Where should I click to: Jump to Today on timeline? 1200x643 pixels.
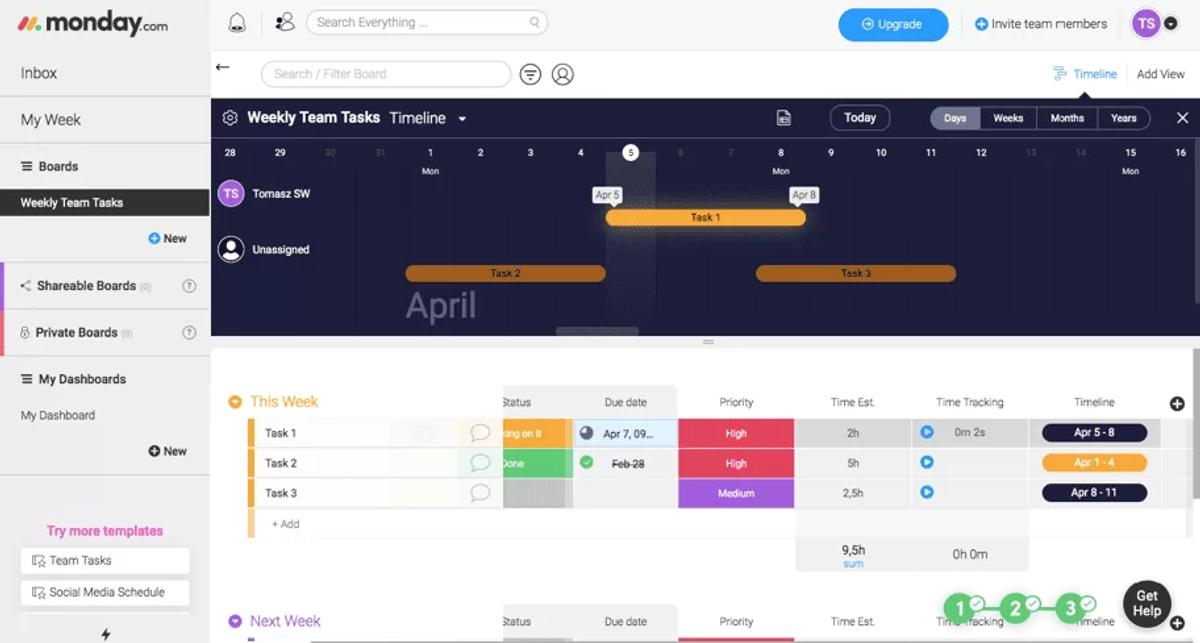pos(860,118)
